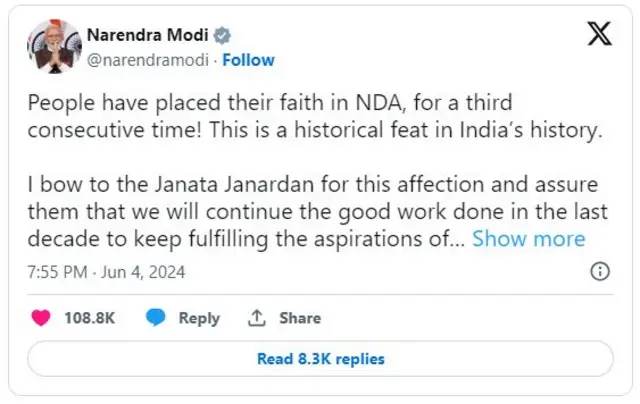This screenshot has width=640, height=404.
Task: Open the X logo in the corner
Action: pos(599,35)
